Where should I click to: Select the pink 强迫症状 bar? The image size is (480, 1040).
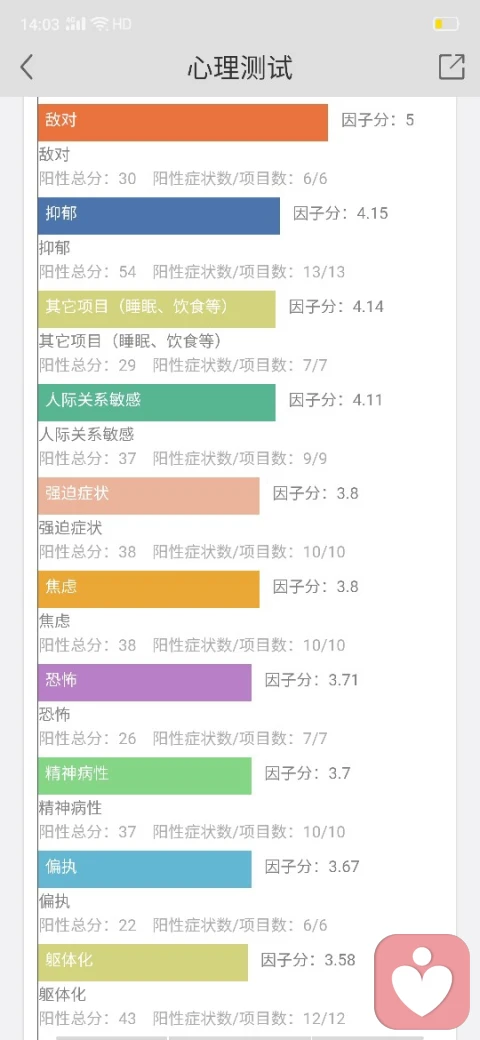tap(149, 495)
